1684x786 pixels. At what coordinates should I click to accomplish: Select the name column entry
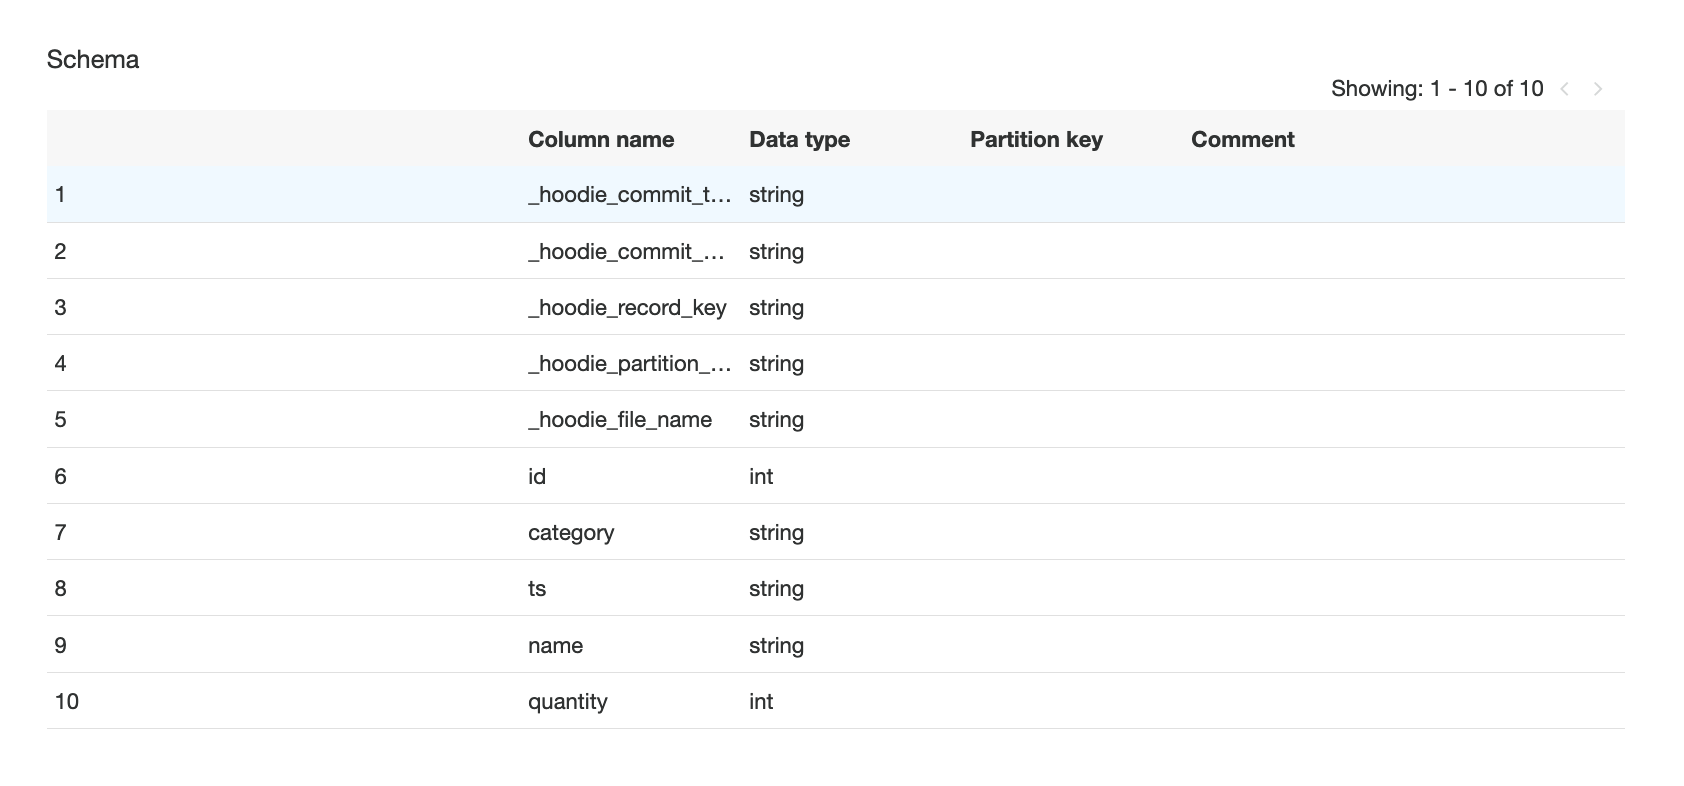click(x=555, y=646)
